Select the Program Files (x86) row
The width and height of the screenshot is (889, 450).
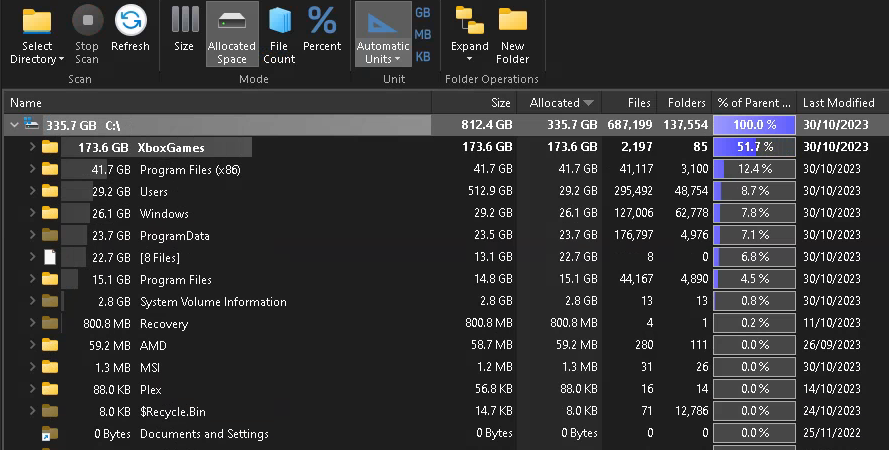click(444, 169)
